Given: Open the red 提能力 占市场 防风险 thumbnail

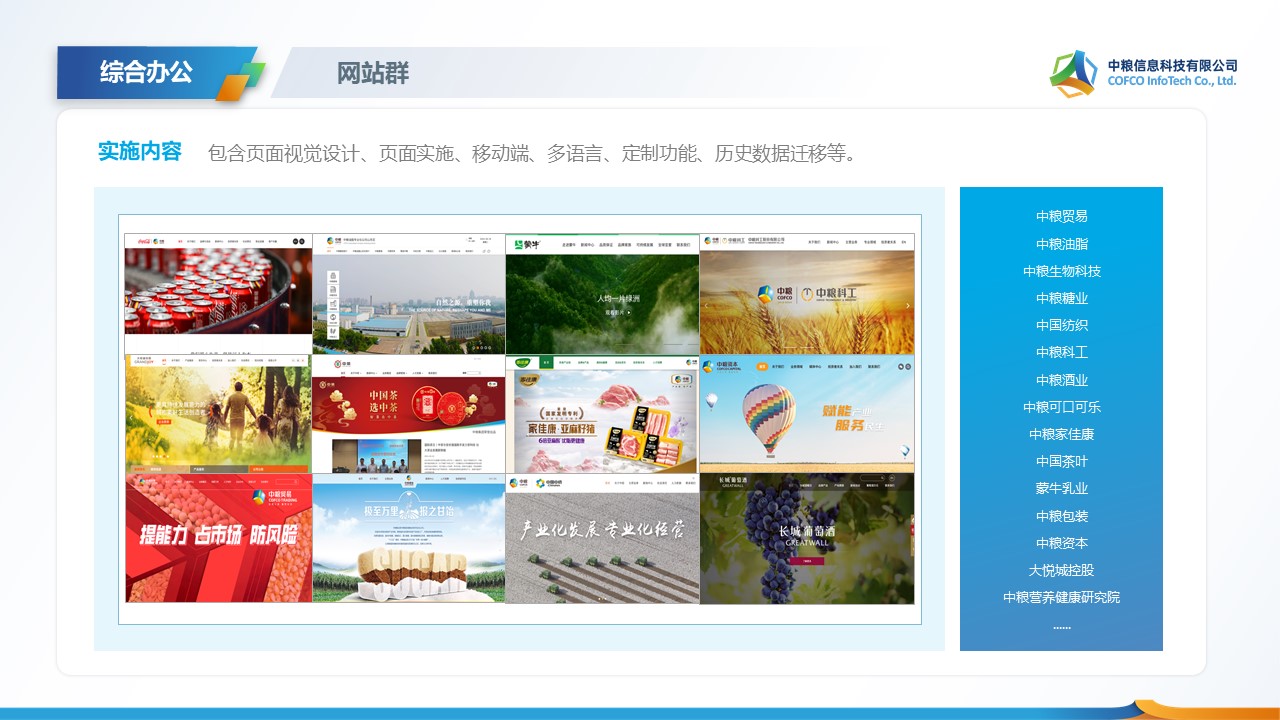Looking at the screenshot, I should point(218,540).
